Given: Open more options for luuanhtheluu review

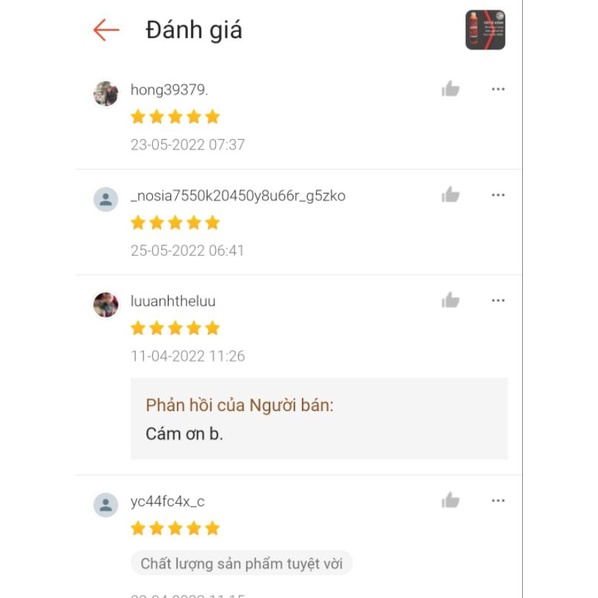Looking at the screenshot, I should pos(498,301).
